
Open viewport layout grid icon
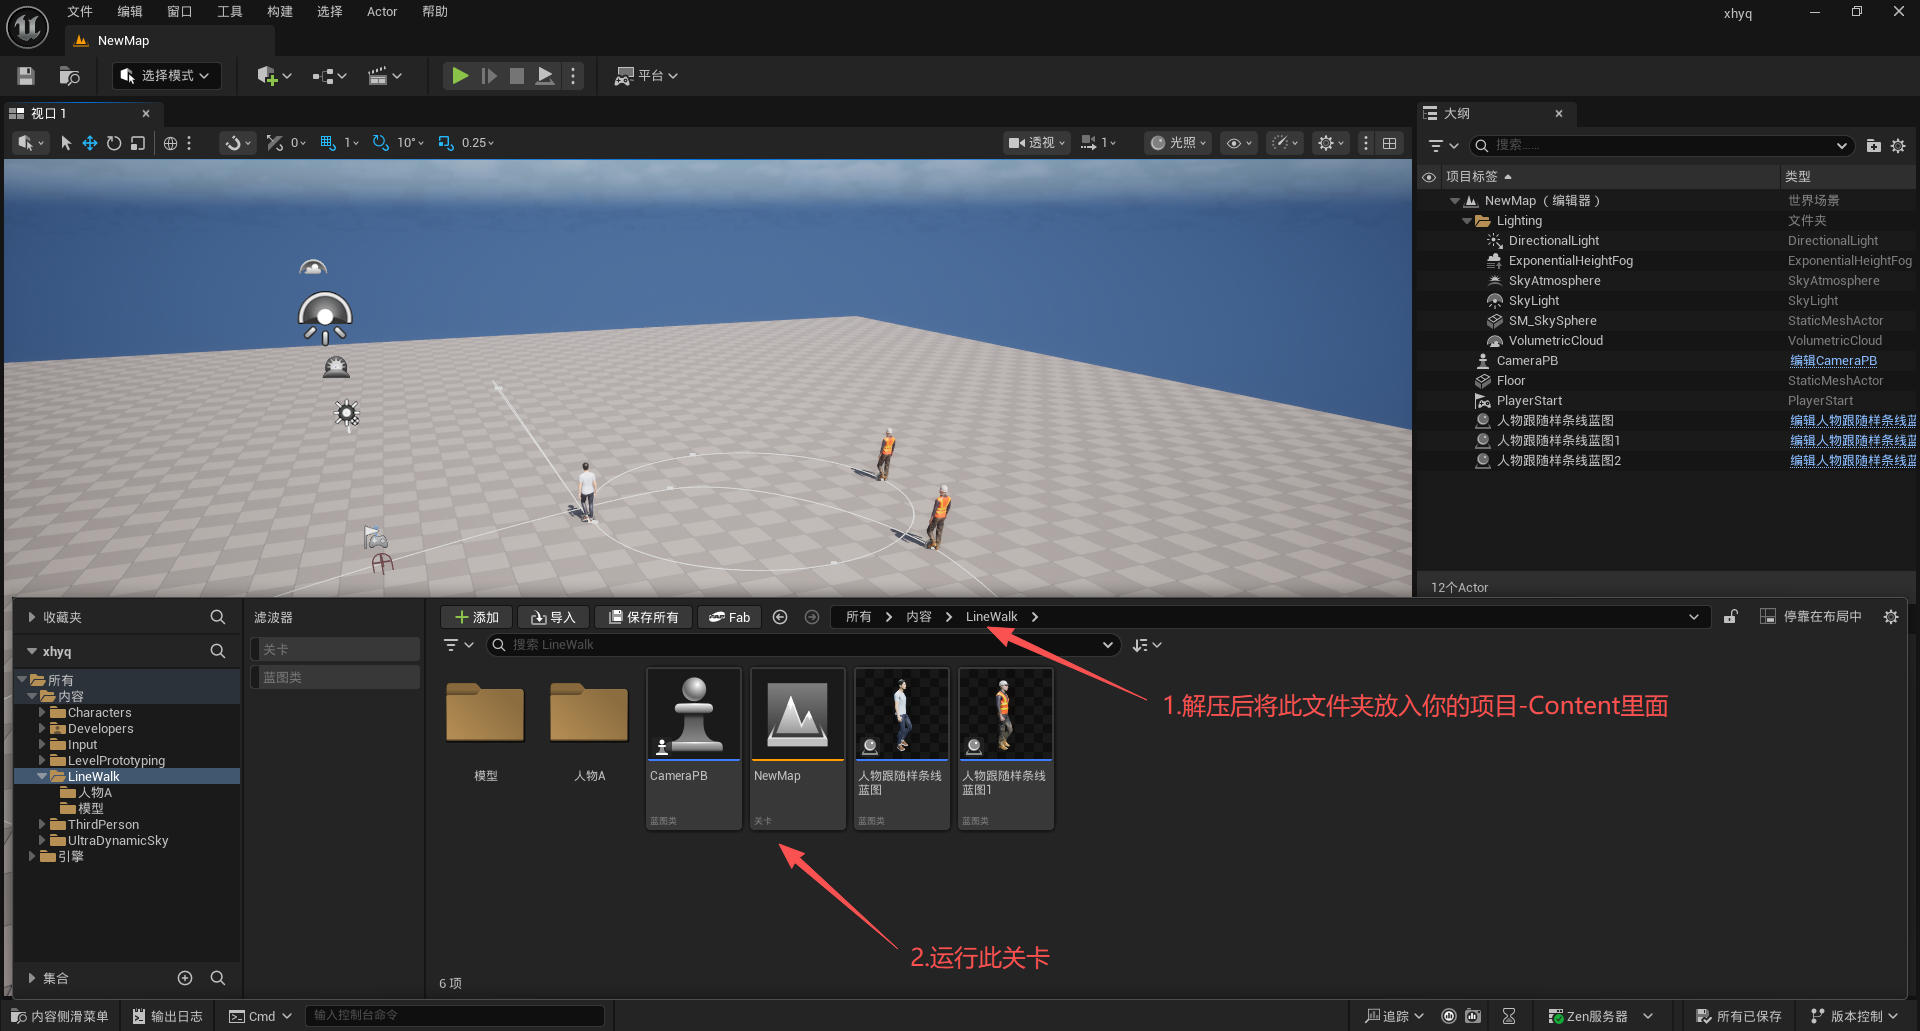[1390, 143]
